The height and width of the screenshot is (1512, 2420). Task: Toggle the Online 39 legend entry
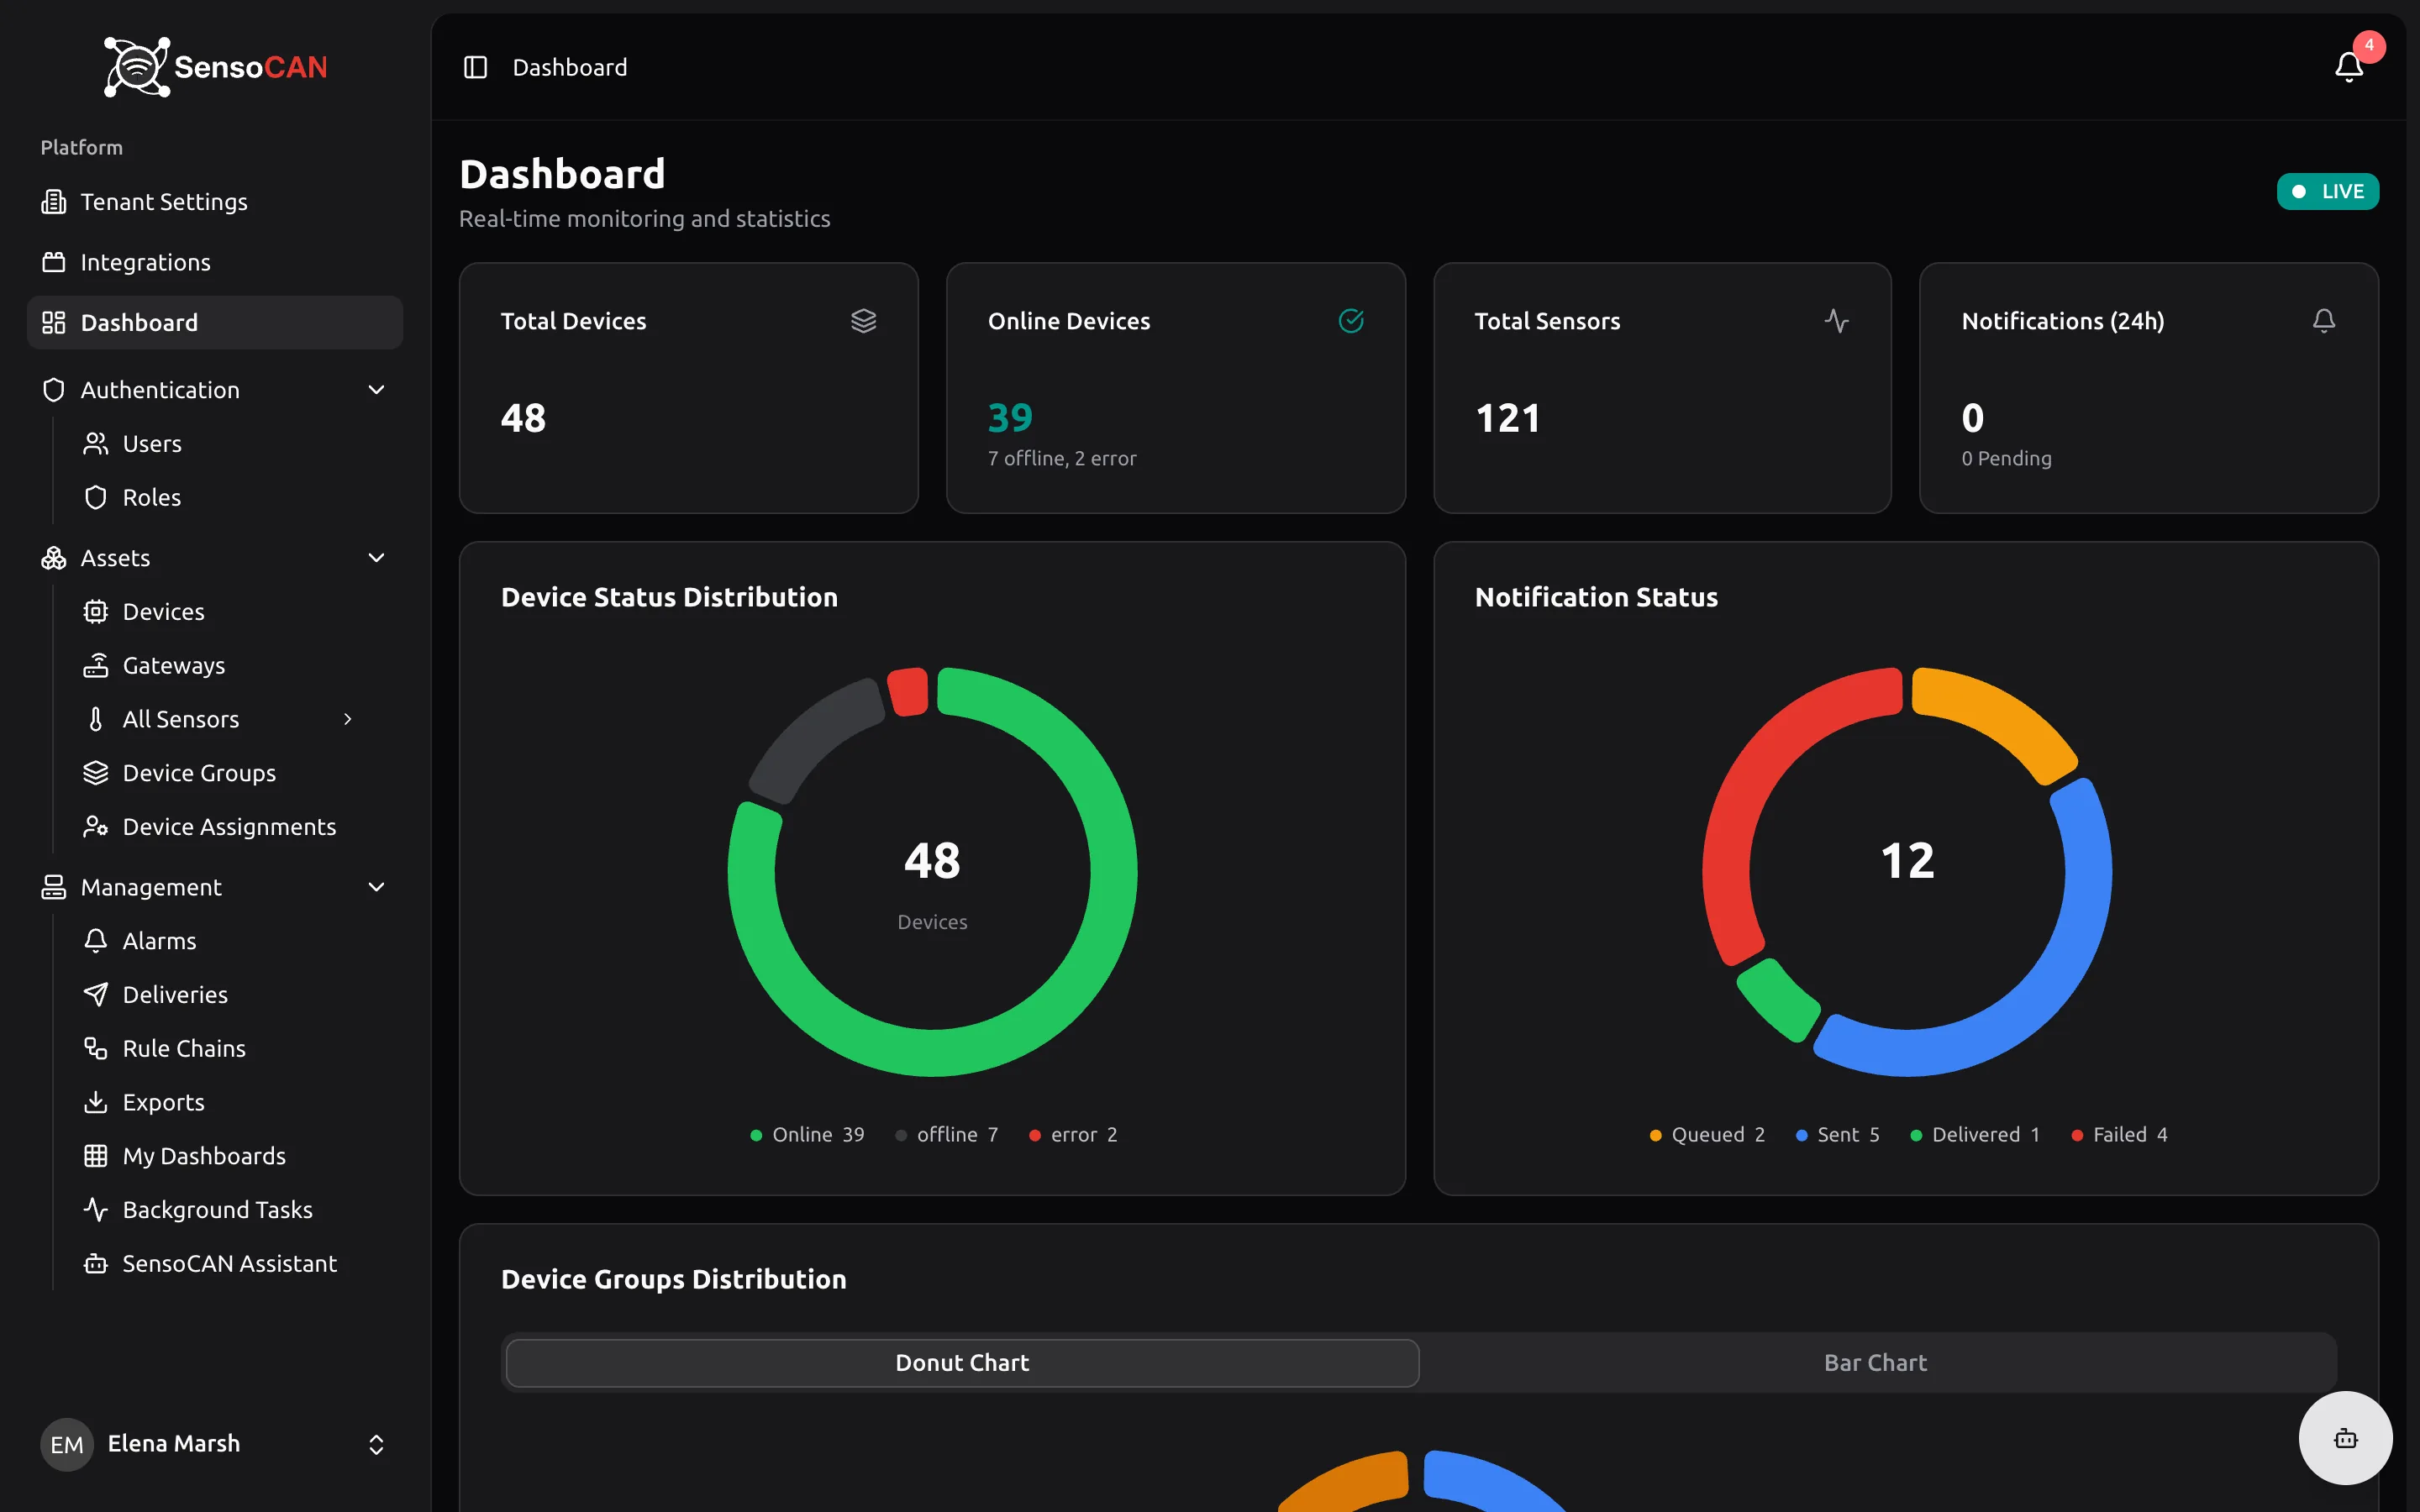point(807,1135)
